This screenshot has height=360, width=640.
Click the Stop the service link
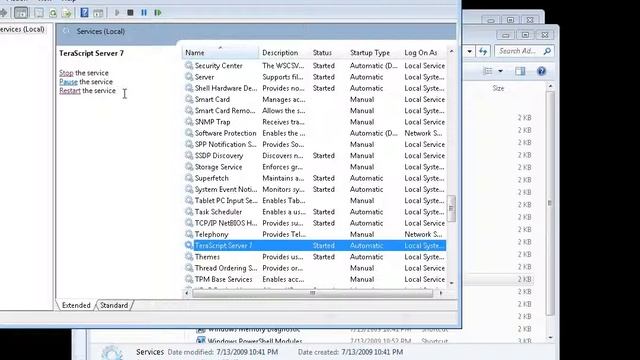(x=66, y=73)
